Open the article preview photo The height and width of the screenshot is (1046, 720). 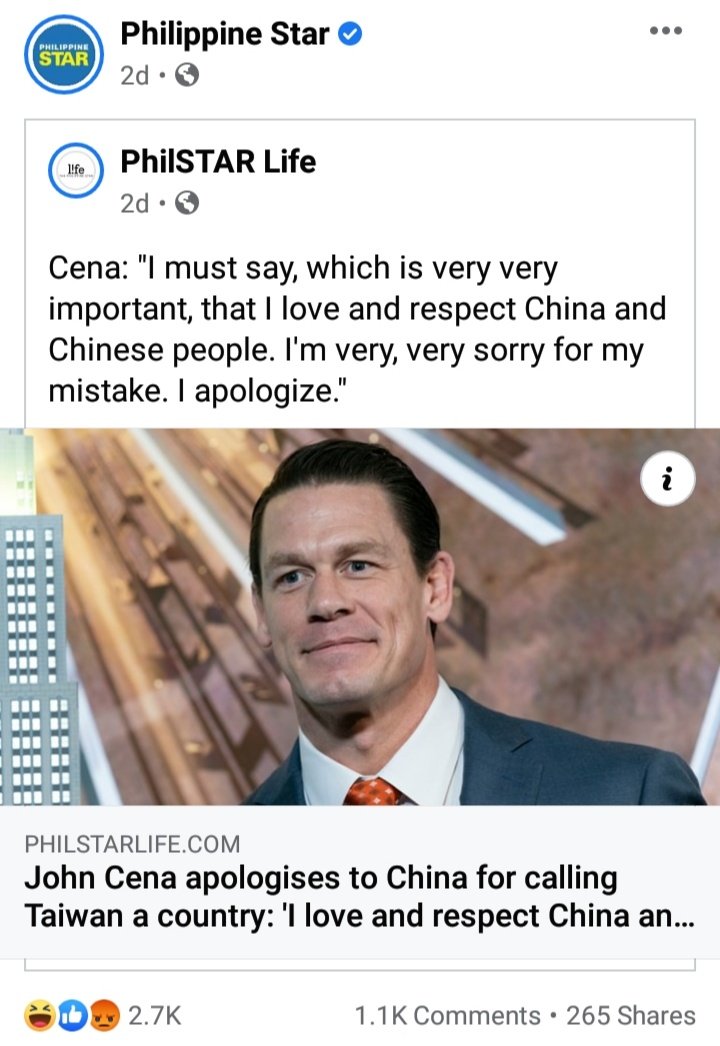[x=360, y=616]
